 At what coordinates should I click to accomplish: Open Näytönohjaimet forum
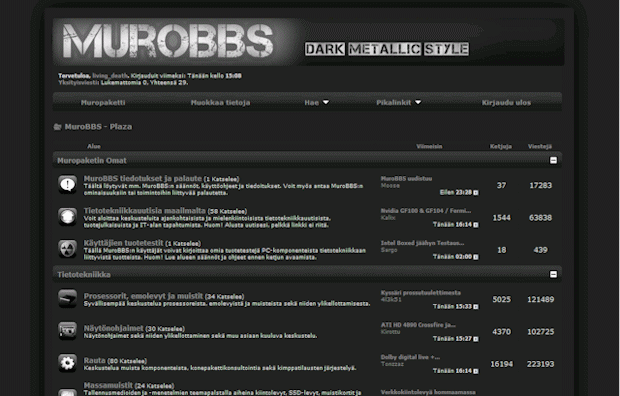coord(113,328)
